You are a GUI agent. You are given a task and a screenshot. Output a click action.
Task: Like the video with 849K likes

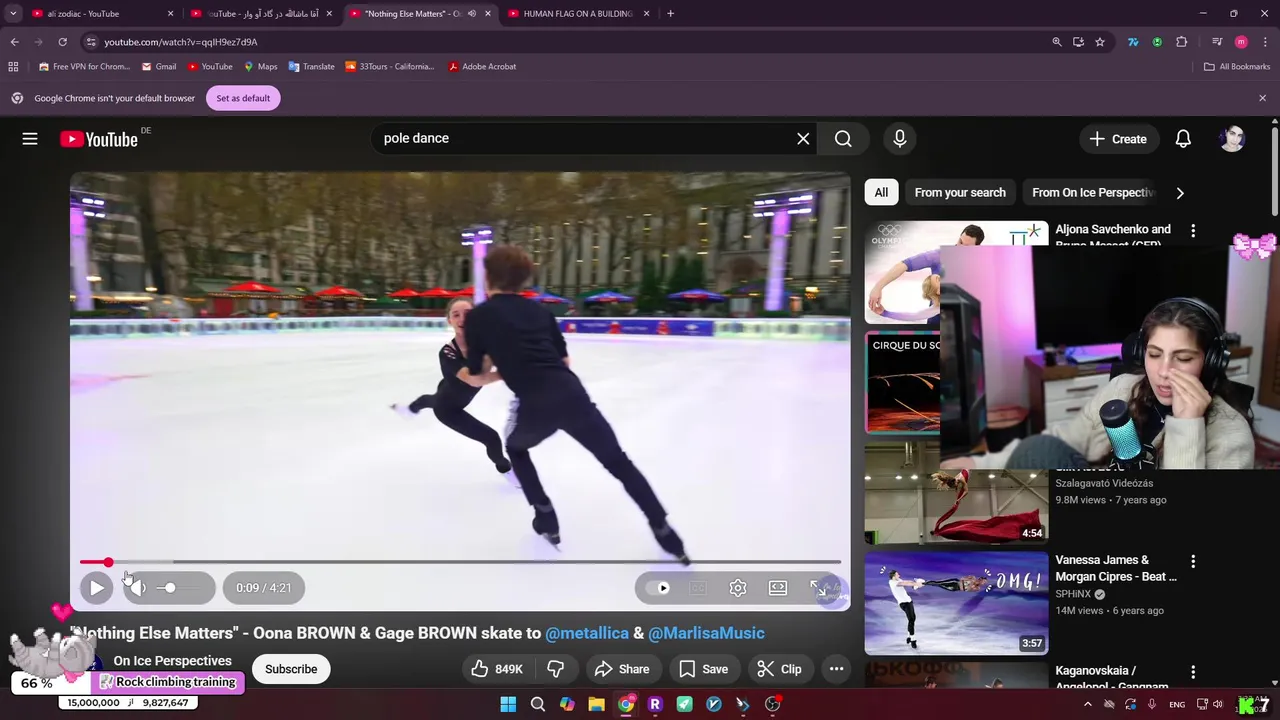click(498, 669)
